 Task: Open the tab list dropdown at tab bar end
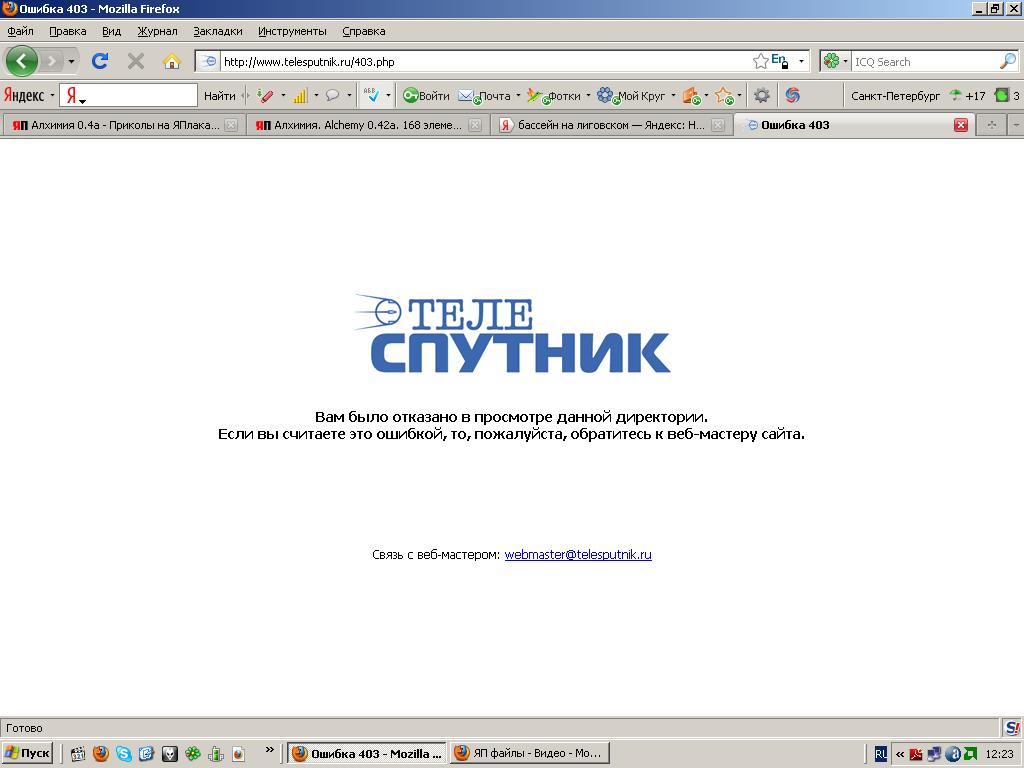pyautogui.click(x=1016, y=125)
